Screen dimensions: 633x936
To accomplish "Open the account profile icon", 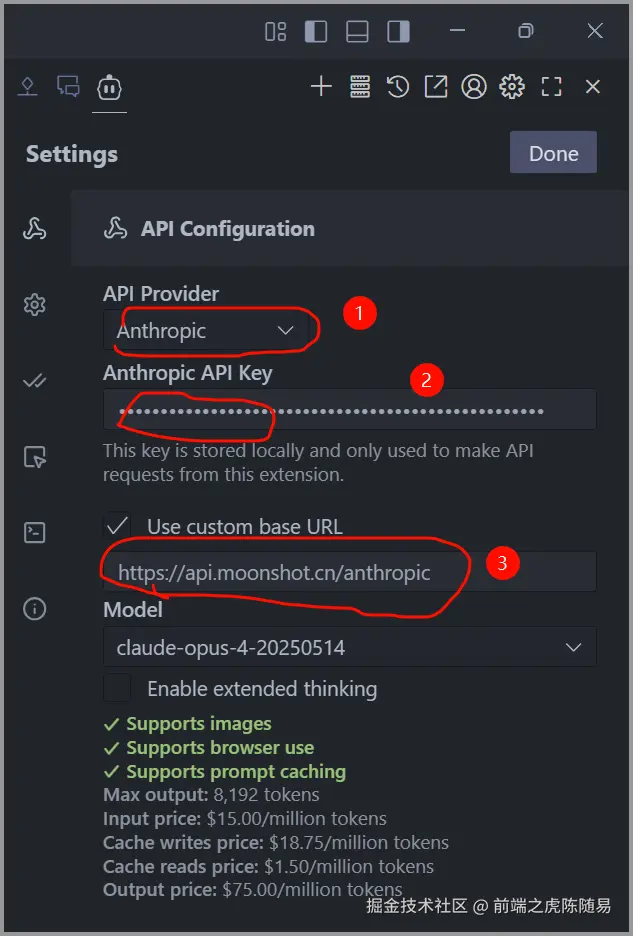I will [x=473, y=87].
